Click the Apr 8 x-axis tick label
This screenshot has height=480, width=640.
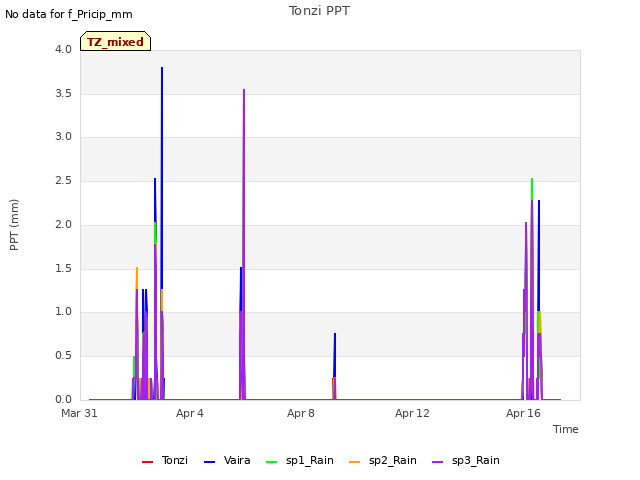click(x=301, y=413)
